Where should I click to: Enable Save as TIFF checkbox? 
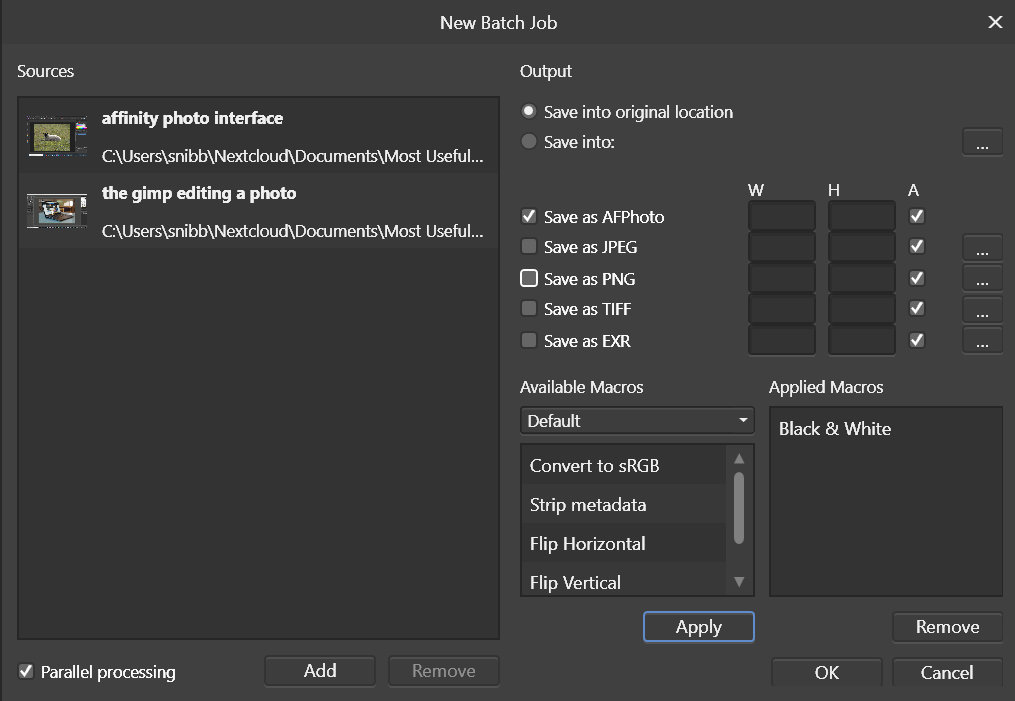pos(529,308)
